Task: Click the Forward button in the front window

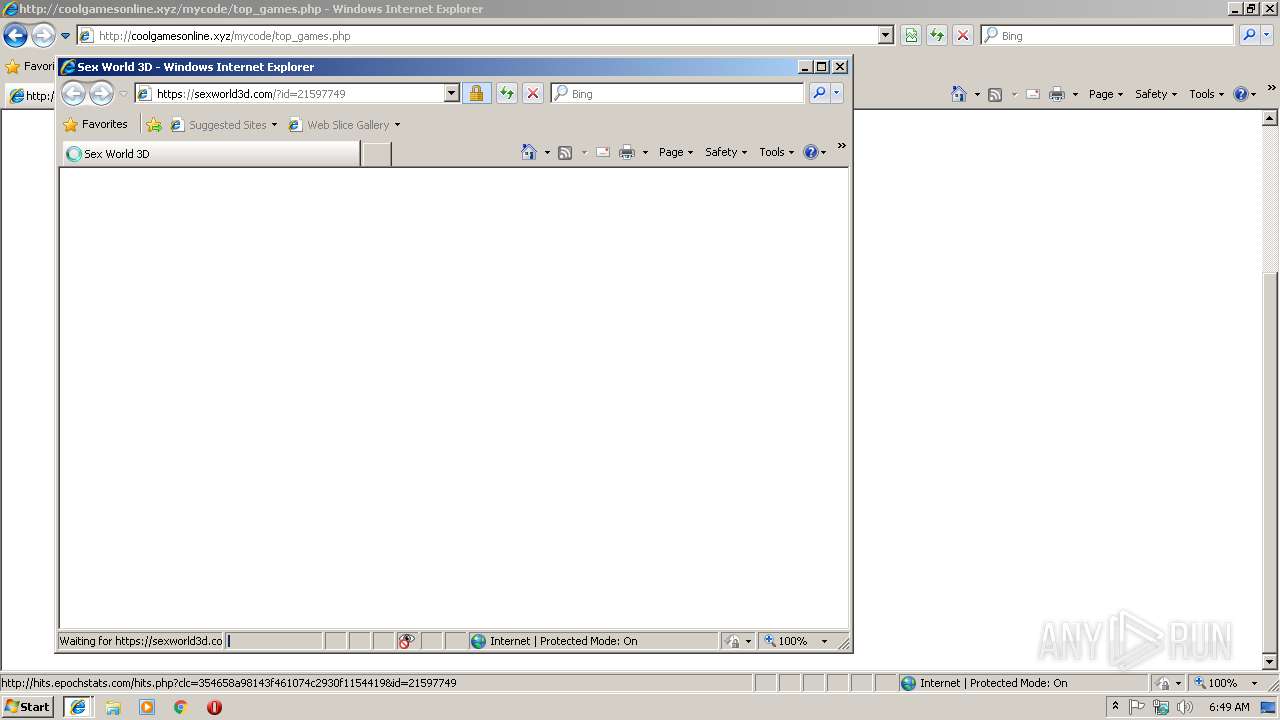Action: coord(101,94)
